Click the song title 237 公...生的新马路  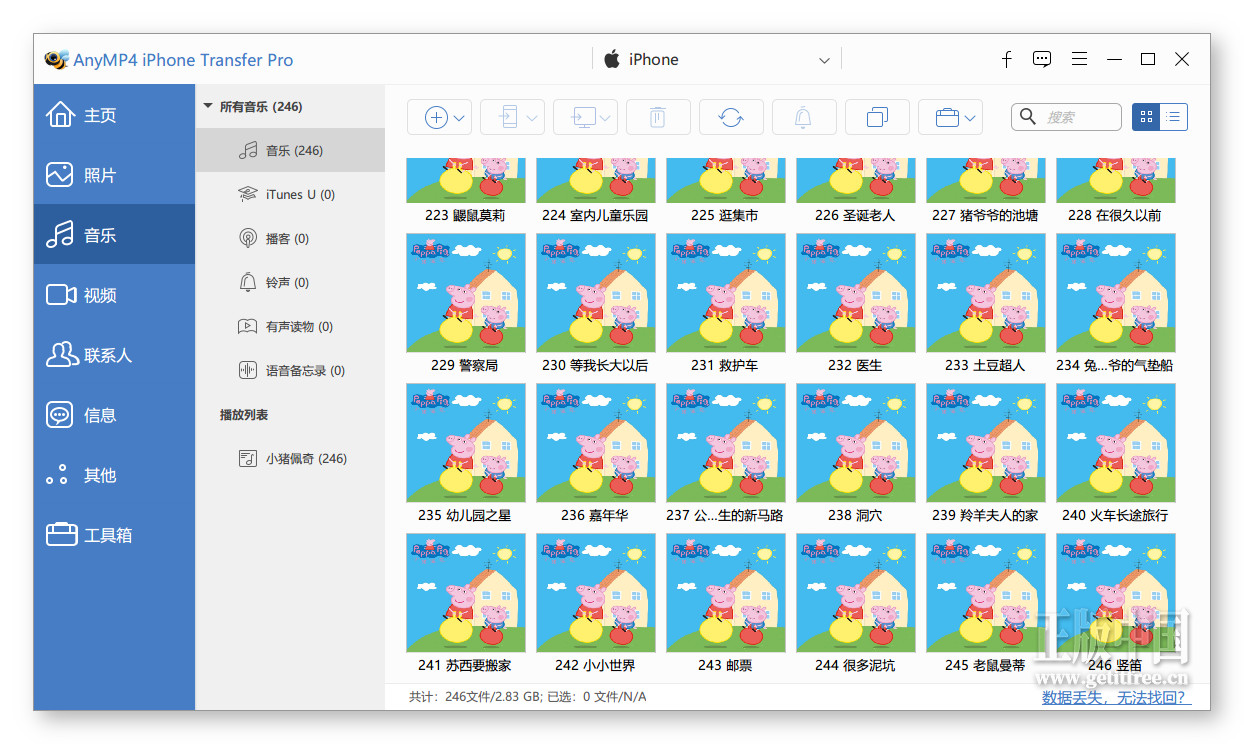point(725,515)
